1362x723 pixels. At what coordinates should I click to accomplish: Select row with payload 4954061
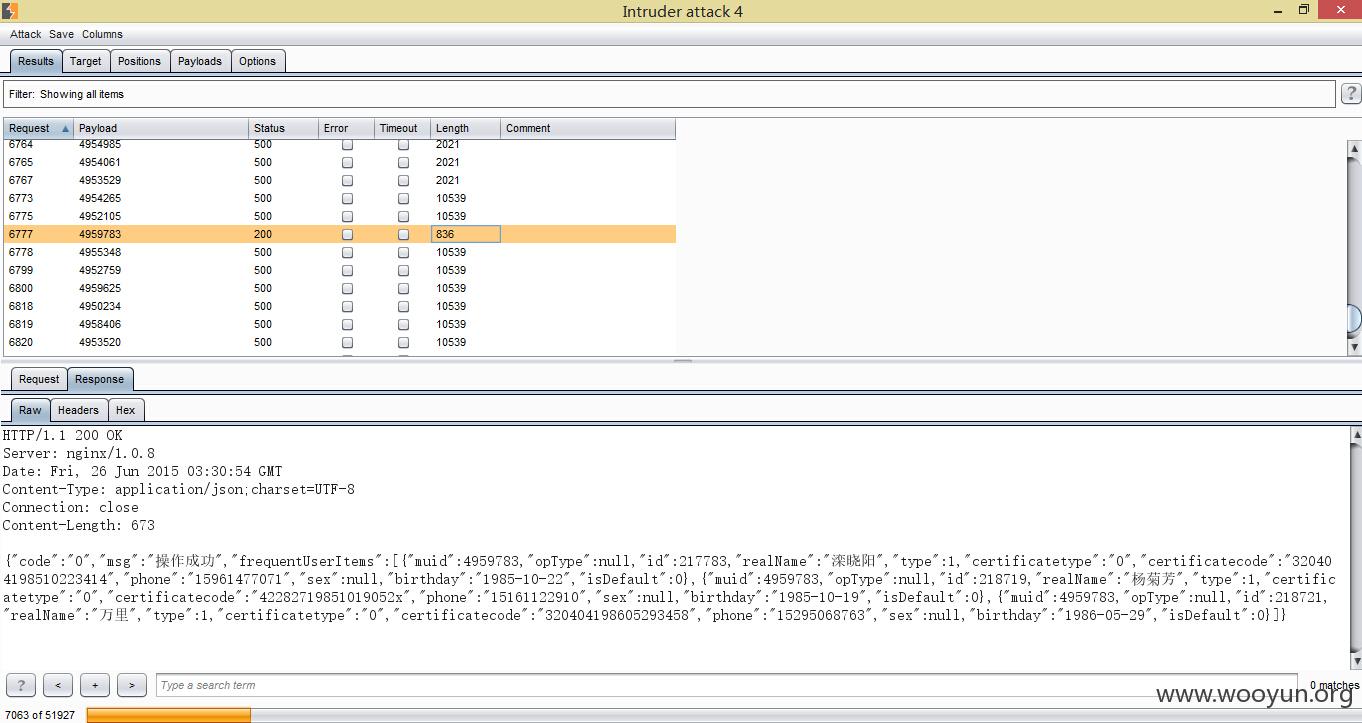click(339, 162)
